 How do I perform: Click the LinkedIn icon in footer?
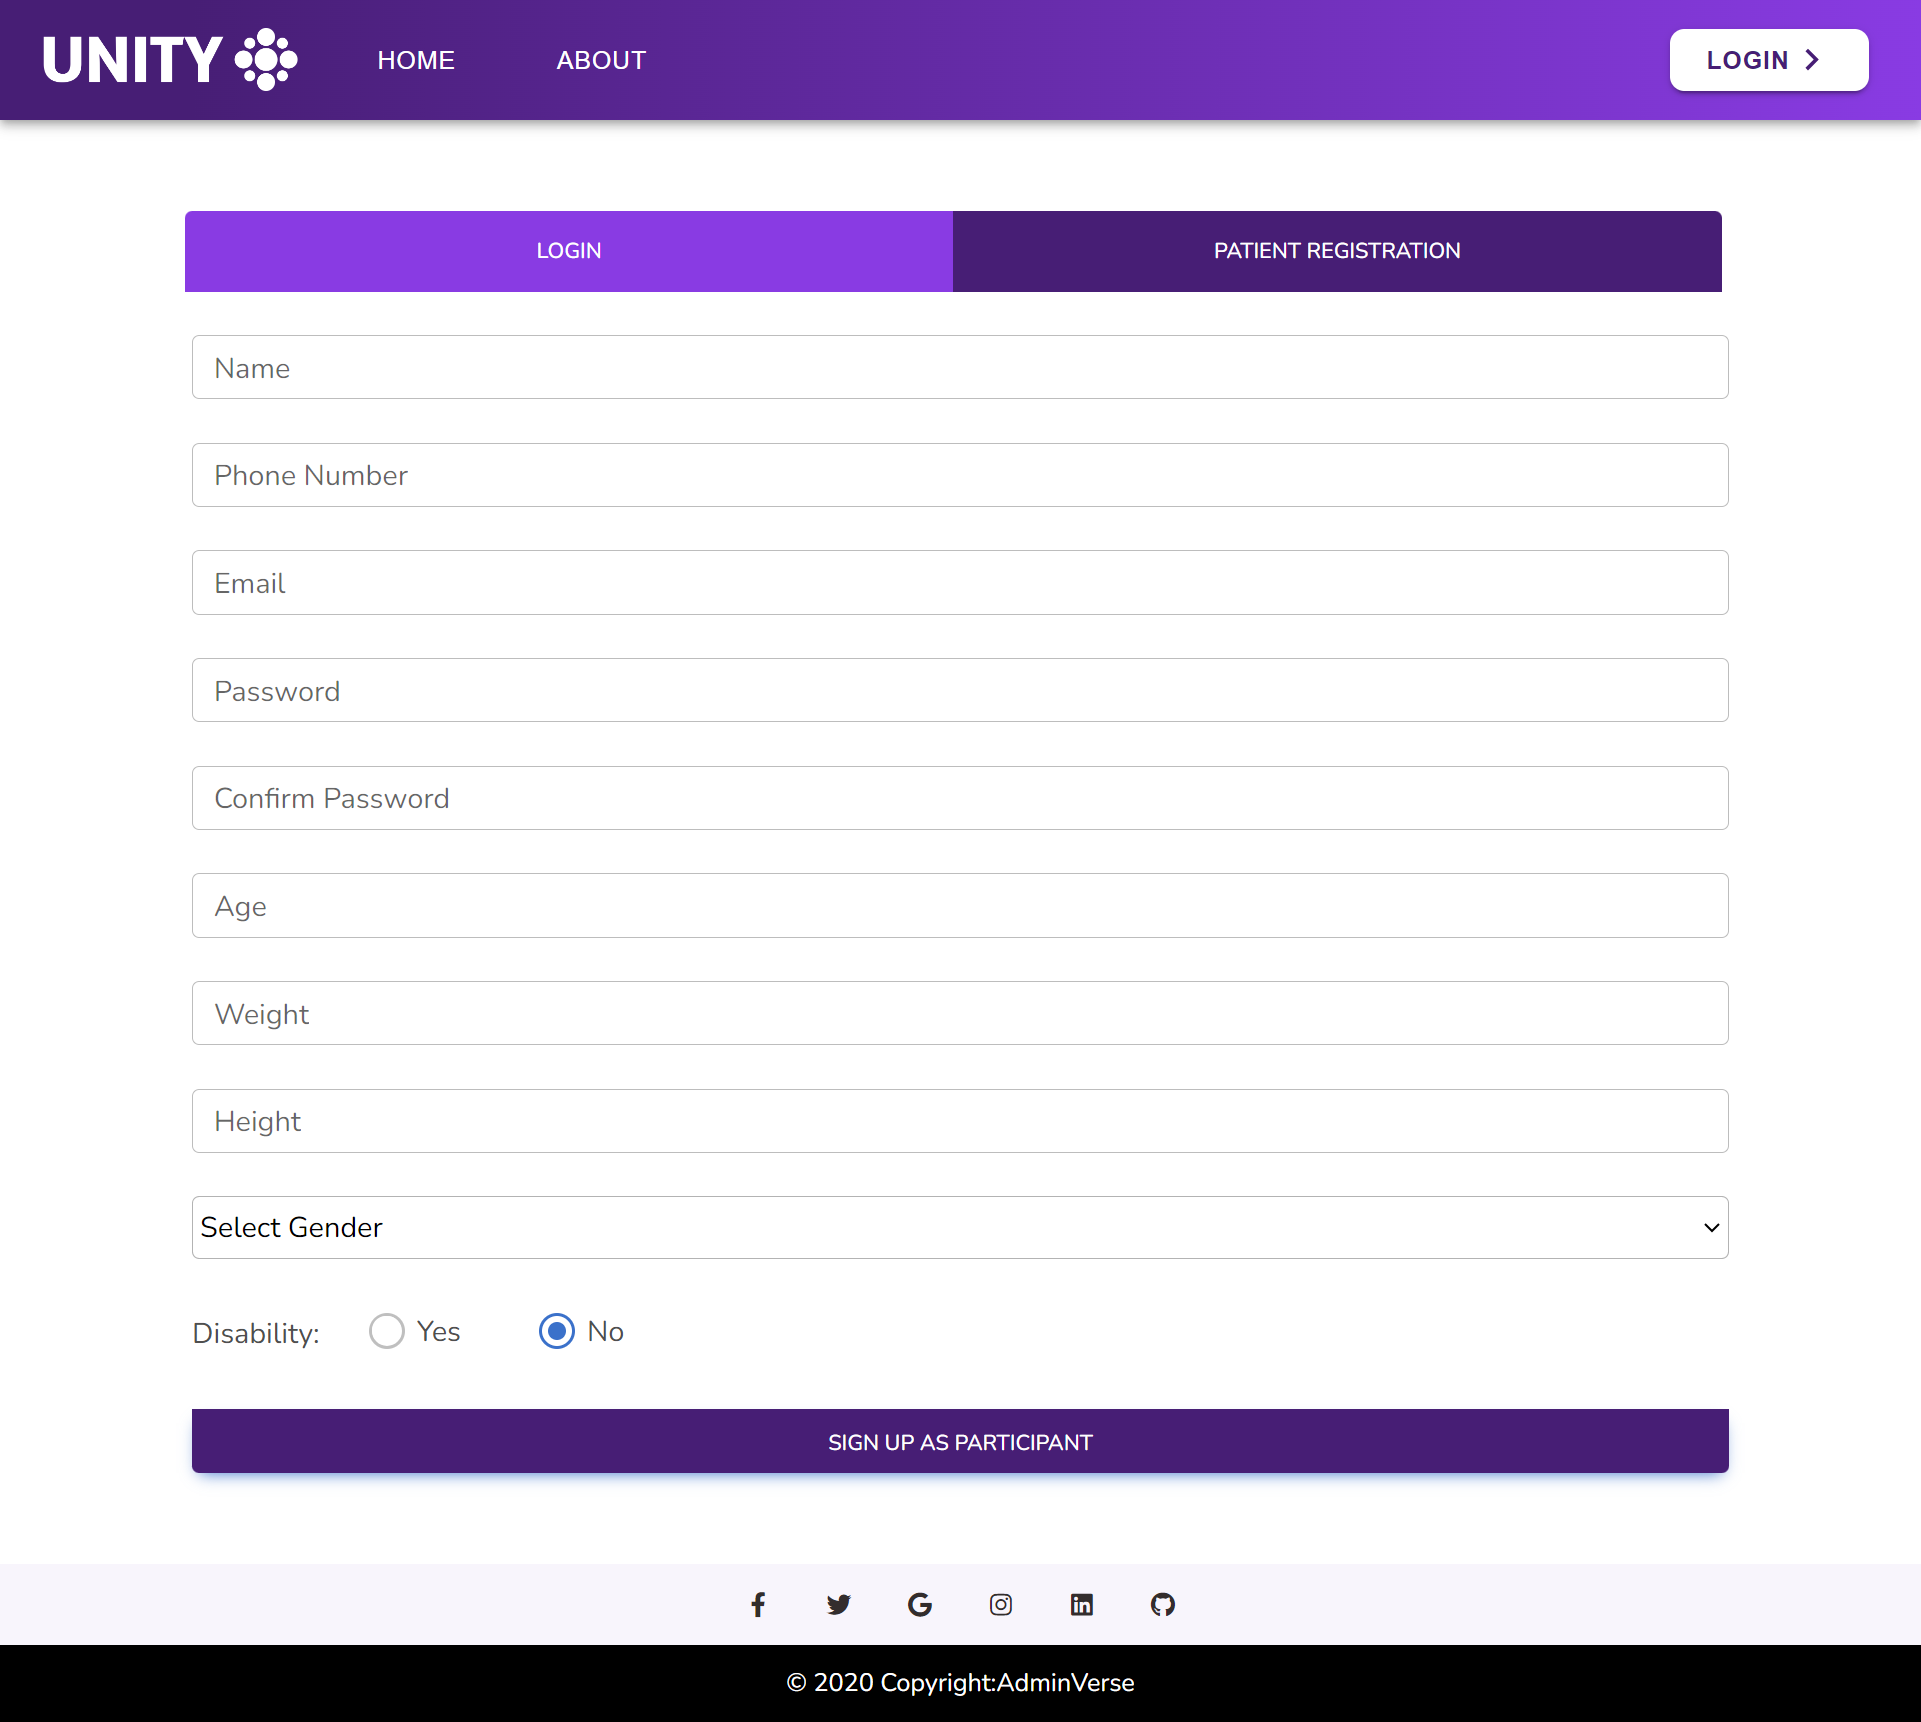[1082, 1604]
